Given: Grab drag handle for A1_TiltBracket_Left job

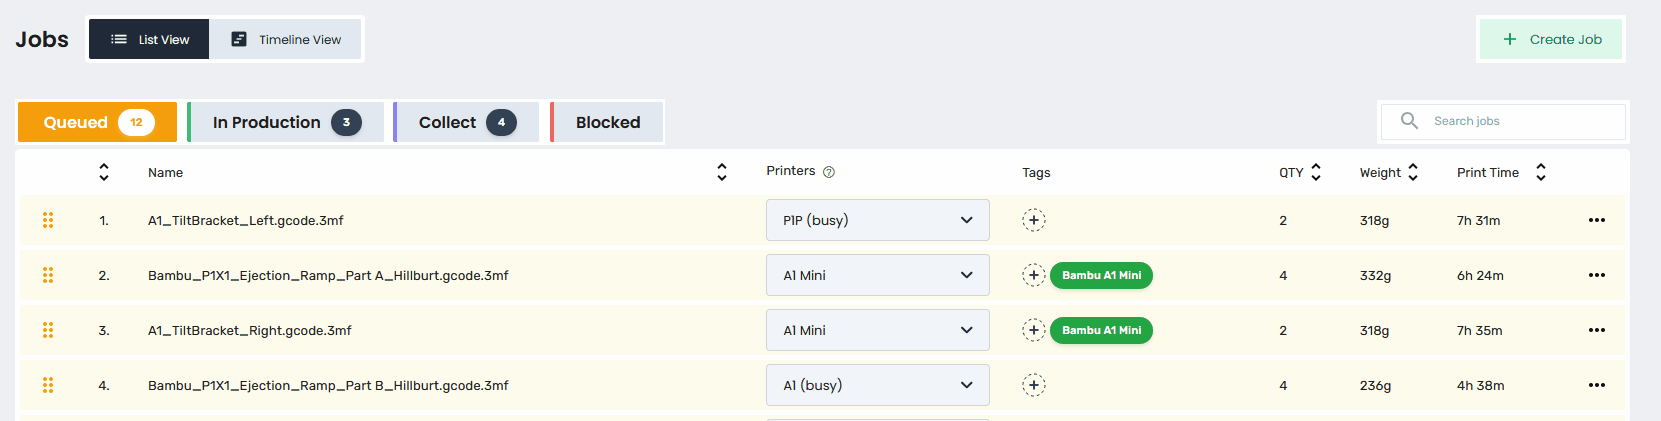Looking at the screenshot, I should [x=48, y=220].
